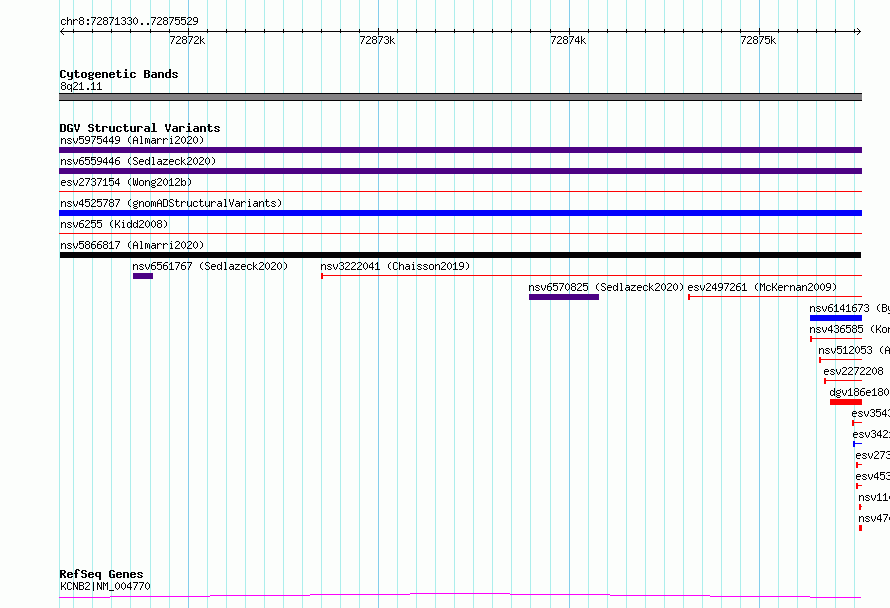The width and height of the screenshot is (890, 608).
Task: Click the DGV Structural Variants track title
Action: click(140, 128)
